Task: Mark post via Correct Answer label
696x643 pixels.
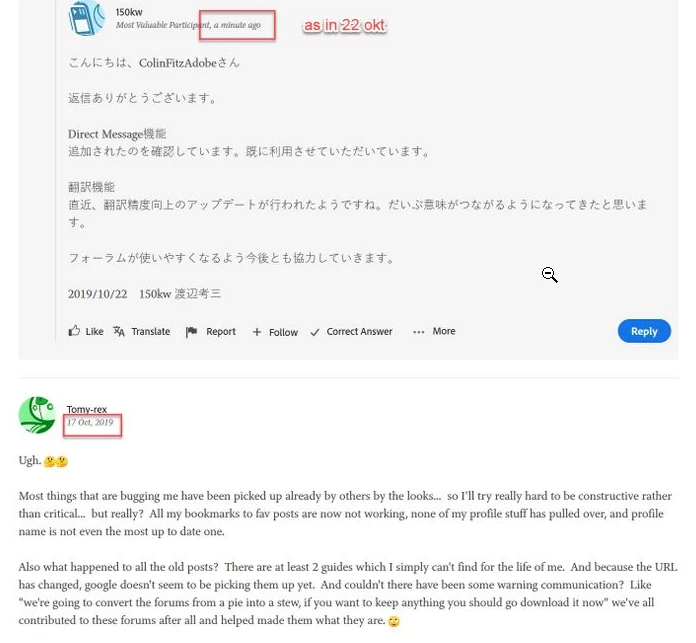Action: (360, 331)
